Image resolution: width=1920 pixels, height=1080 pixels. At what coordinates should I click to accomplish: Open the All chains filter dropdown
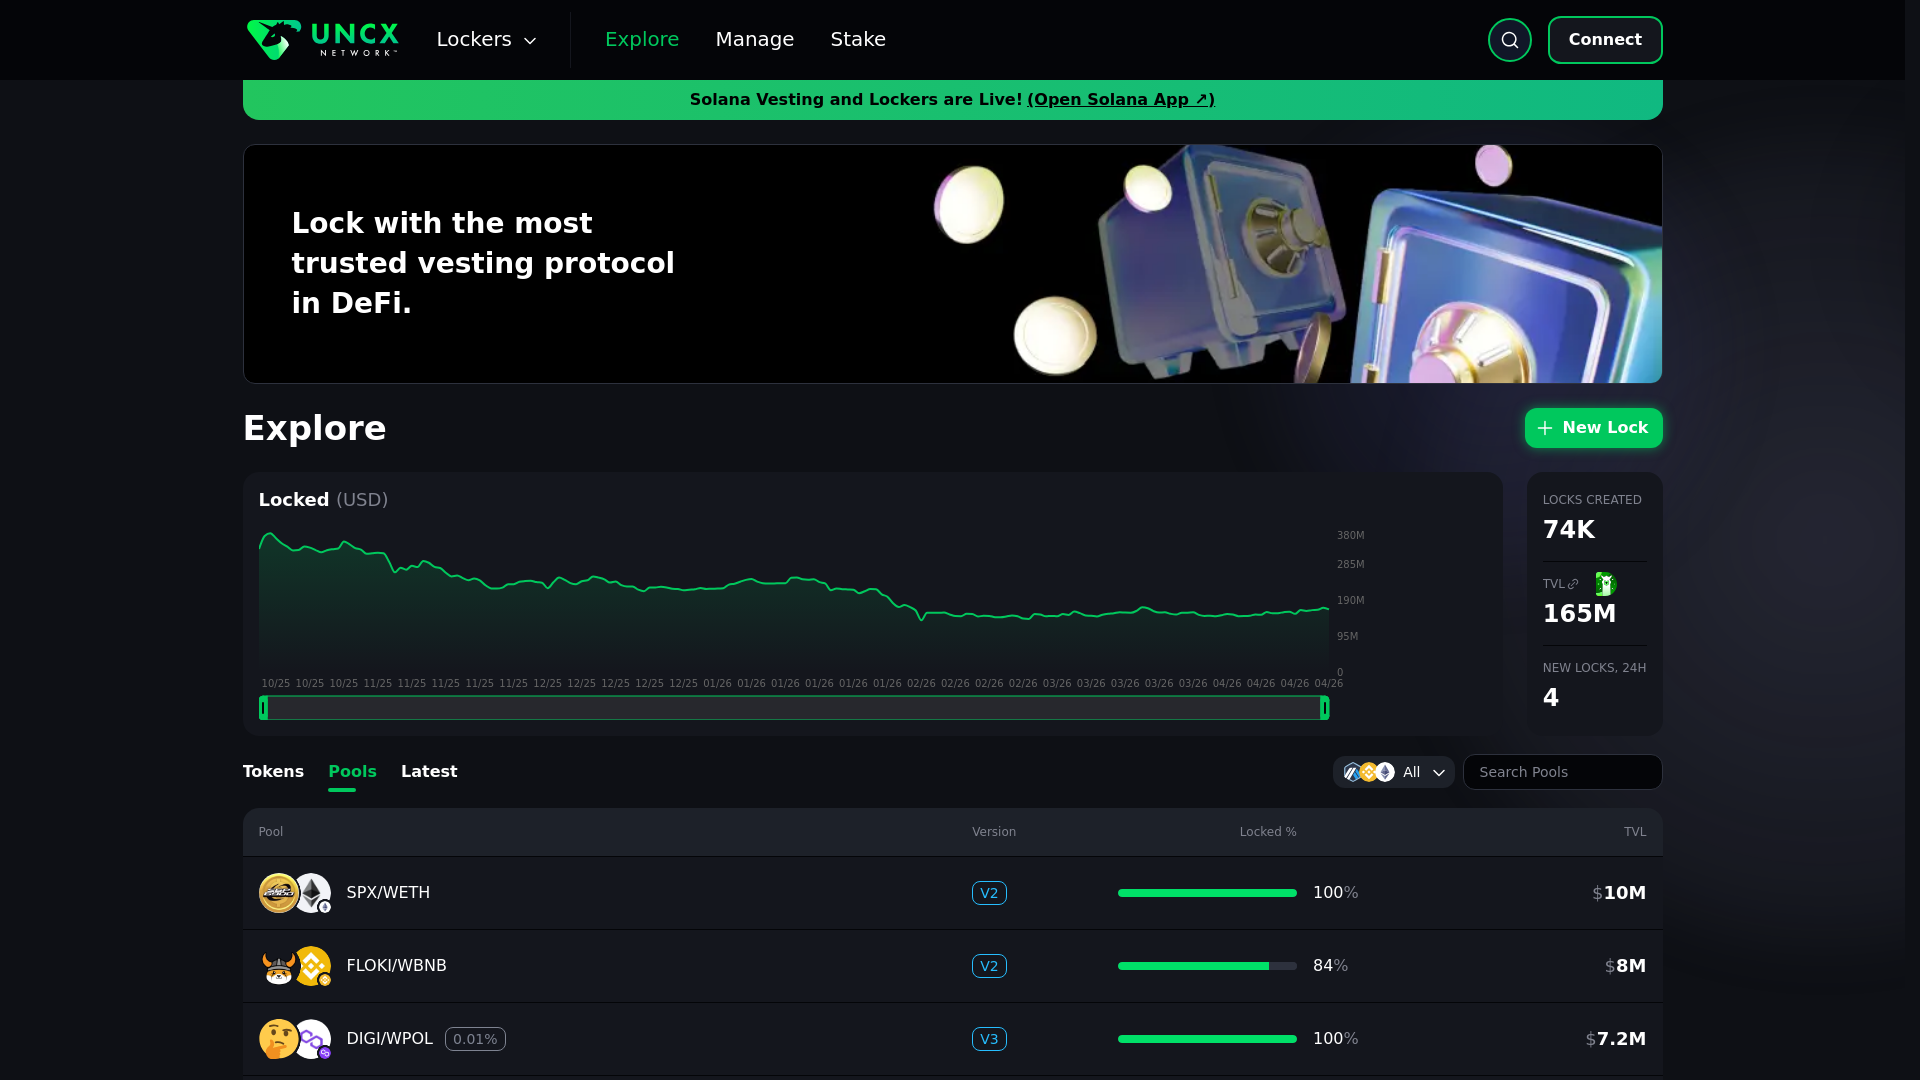(1393, 772)
